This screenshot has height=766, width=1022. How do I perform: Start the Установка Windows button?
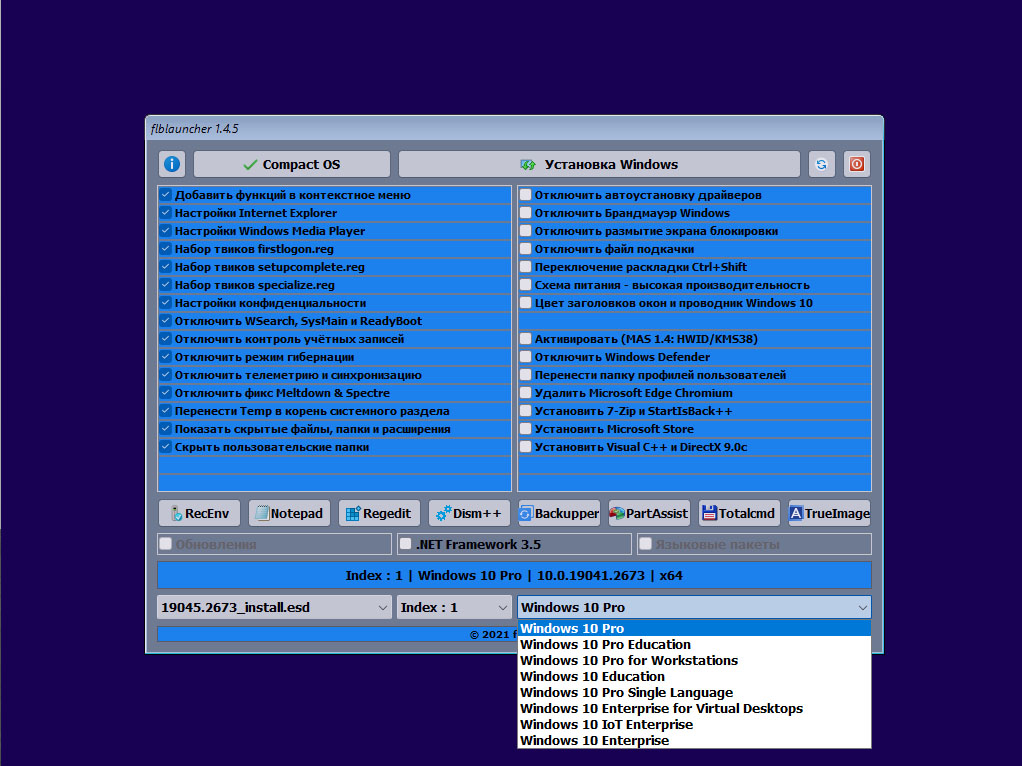pyautogui.click(x=599, y=164)
